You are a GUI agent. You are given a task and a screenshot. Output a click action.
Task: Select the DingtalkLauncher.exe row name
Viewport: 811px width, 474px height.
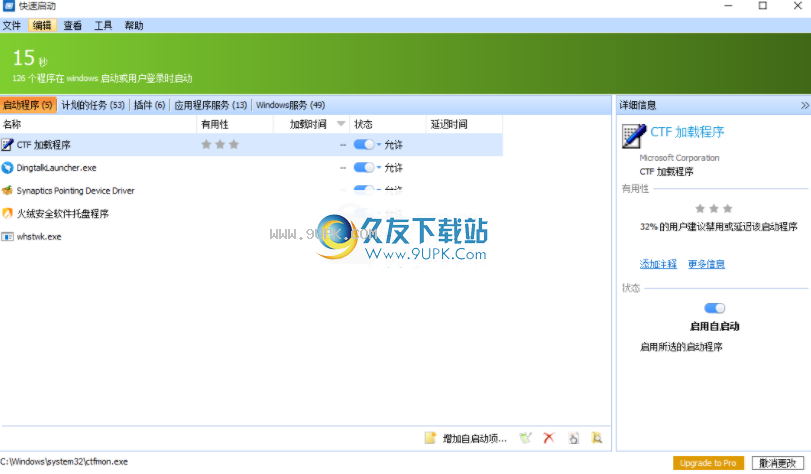tap(56, 168)
